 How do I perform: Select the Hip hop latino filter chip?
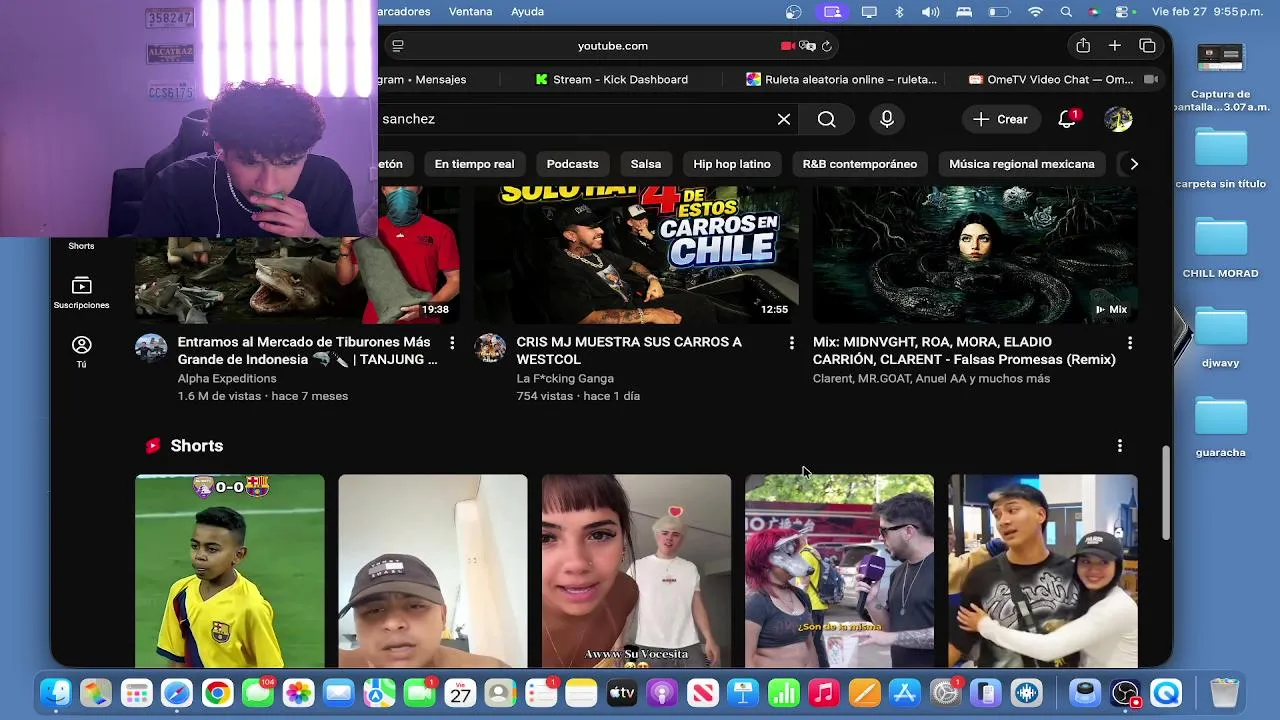pyautogui.click(x=732, y=164)
